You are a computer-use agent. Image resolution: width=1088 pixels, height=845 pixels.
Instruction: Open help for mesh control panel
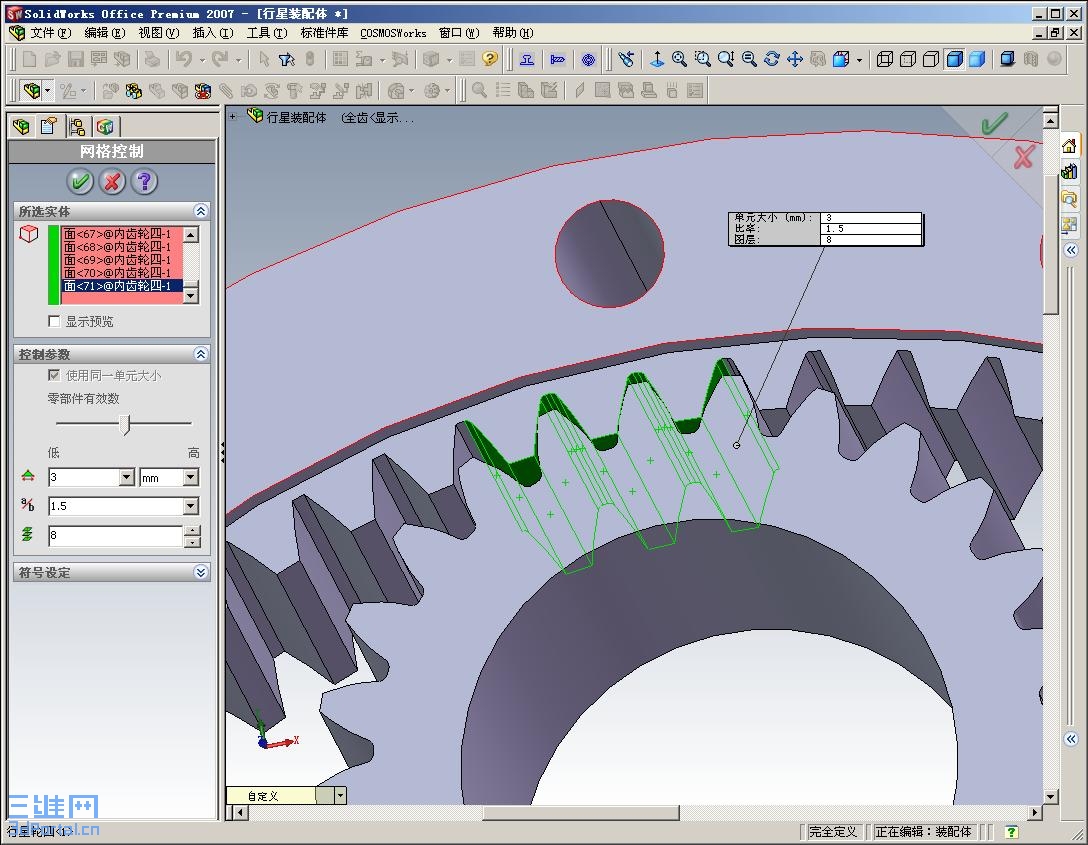point(144,182)
